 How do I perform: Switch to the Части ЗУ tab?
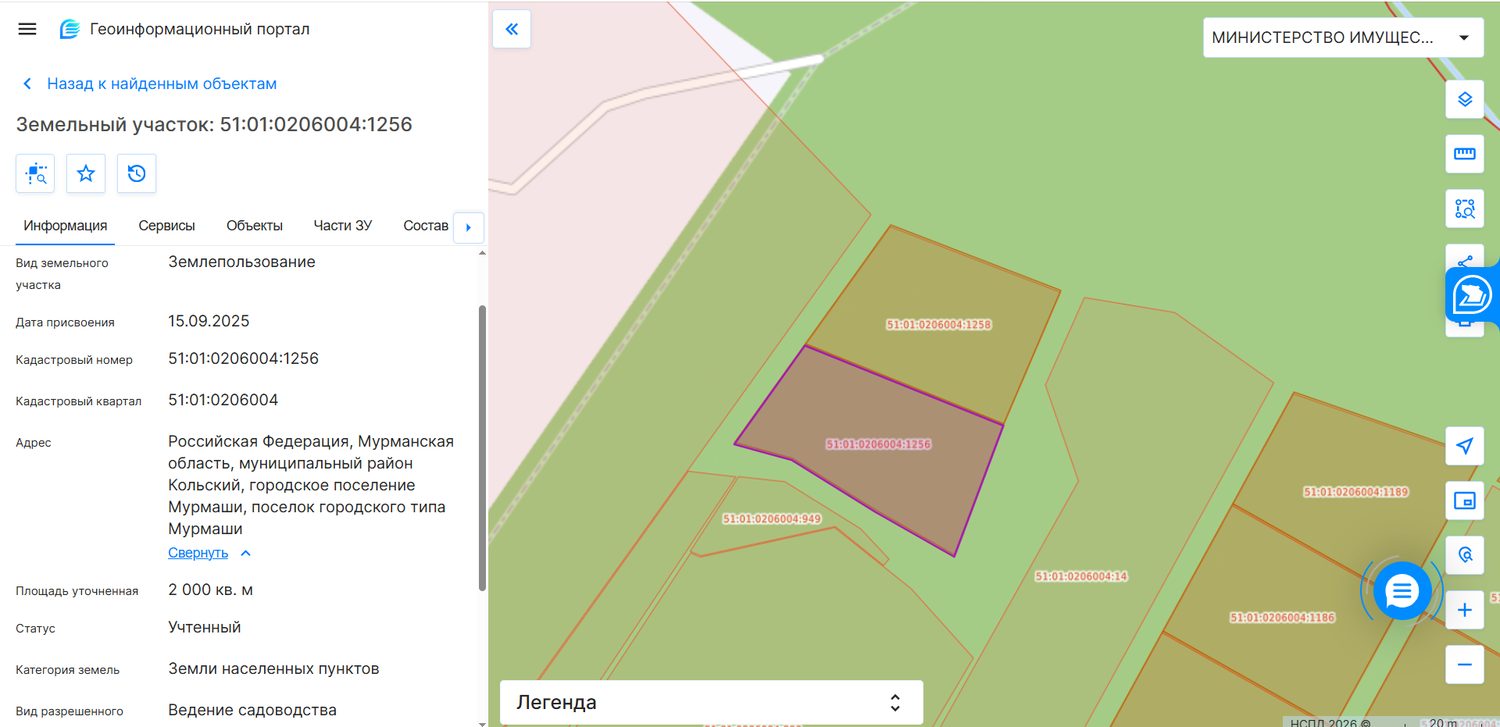click(343, 226)
